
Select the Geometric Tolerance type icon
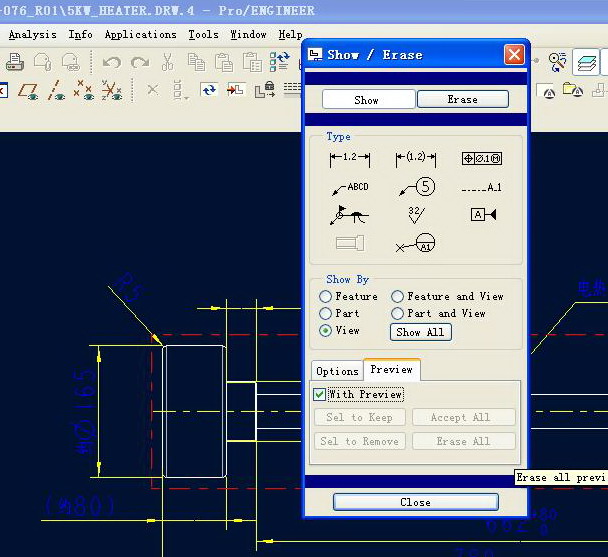(x=482, y=158)
